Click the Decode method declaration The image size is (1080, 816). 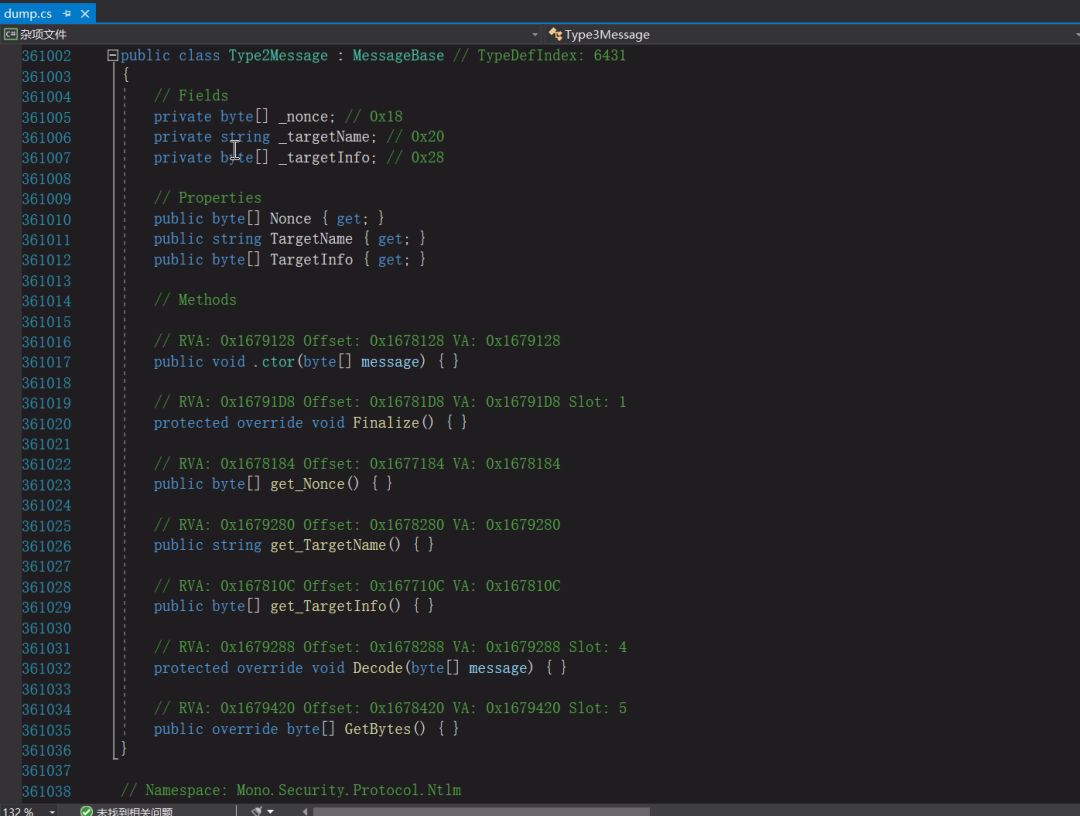pyautogui.click(x=376, y=668)
